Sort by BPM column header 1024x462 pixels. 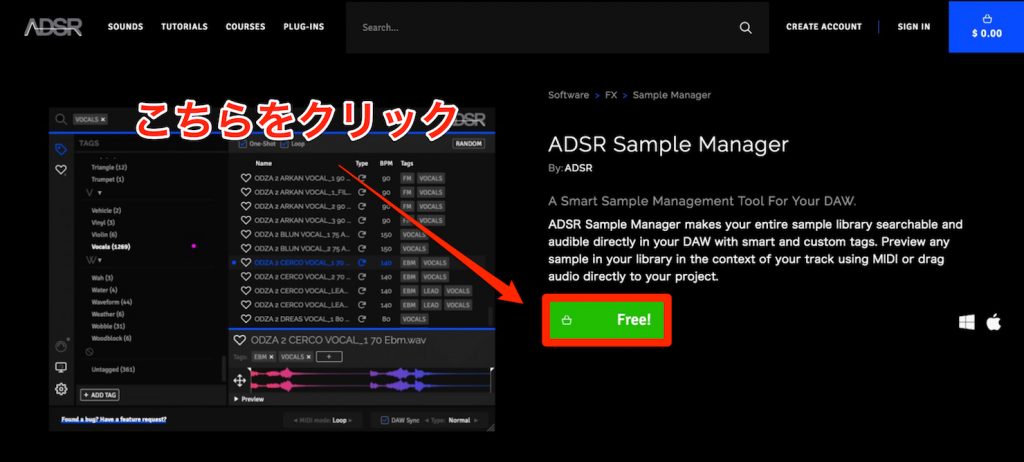386,163
